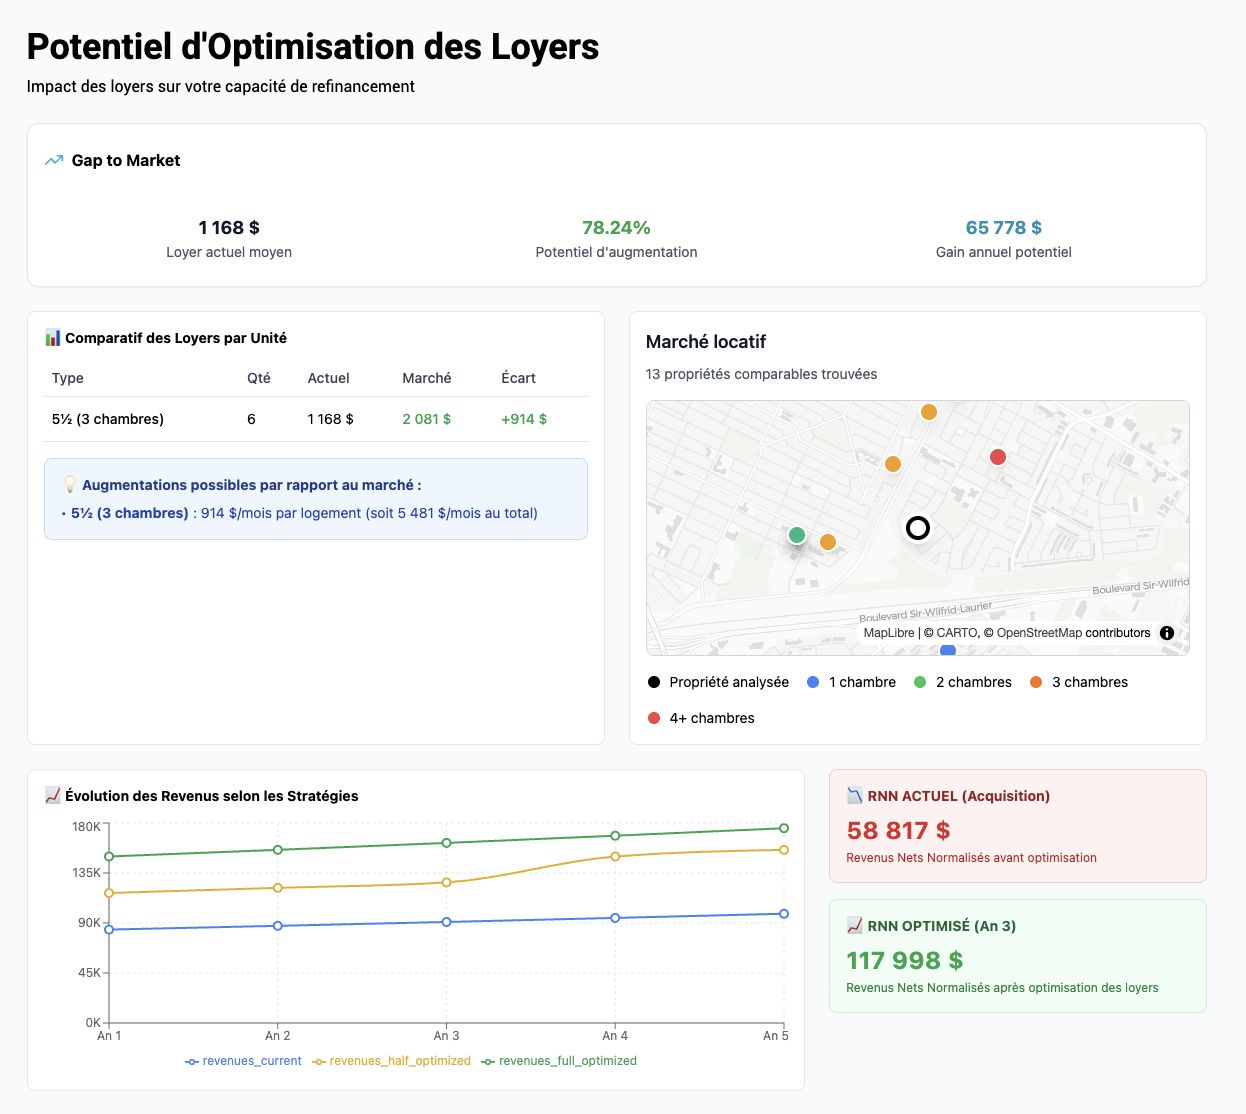Click the yellow line's An 3 data point
The image size is (1246, 1114).
446,882
